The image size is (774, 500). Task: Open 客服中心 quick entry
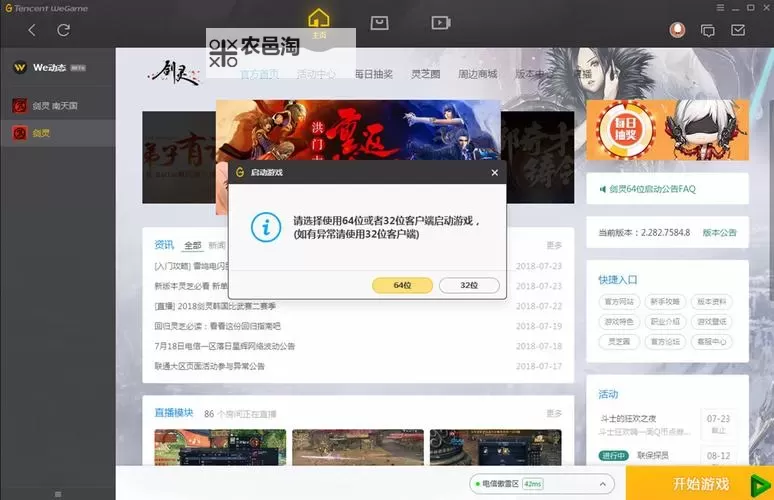711,342
